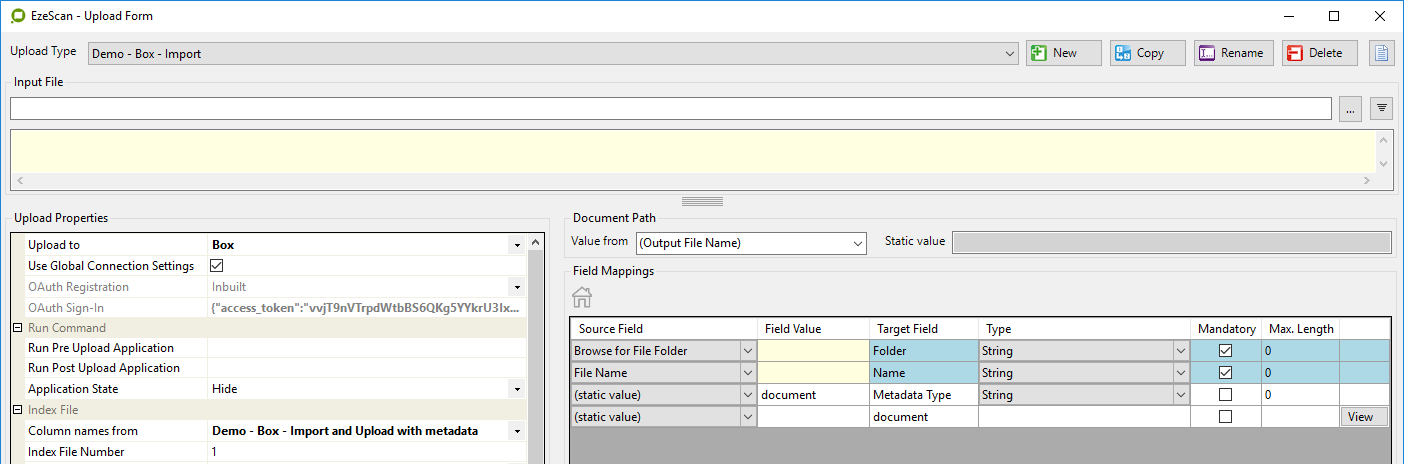The image size is (1404, 464).
Task: Enable Mandatory for Metadata Type row
Action: click(1225, 395)
